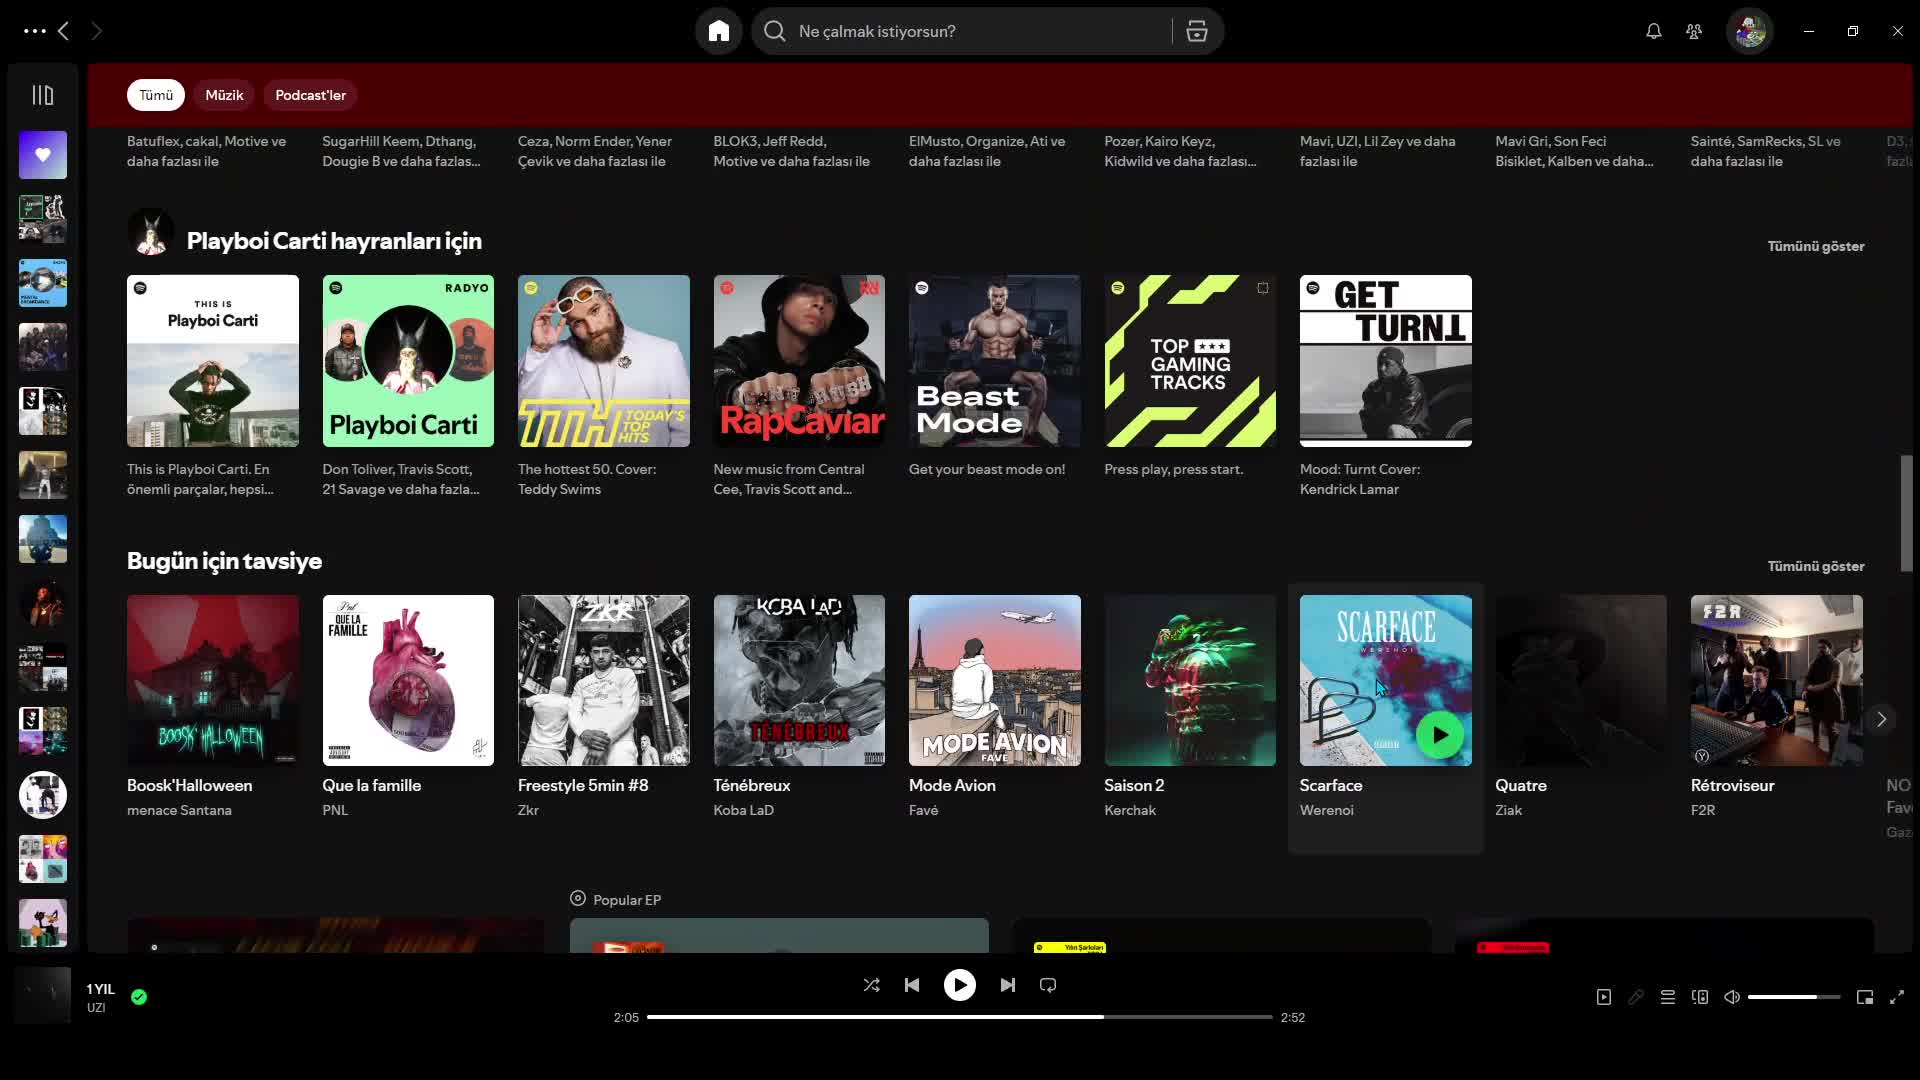The image size is (1920, 1080).
Task: Mute the volume
Action: 1732,997
